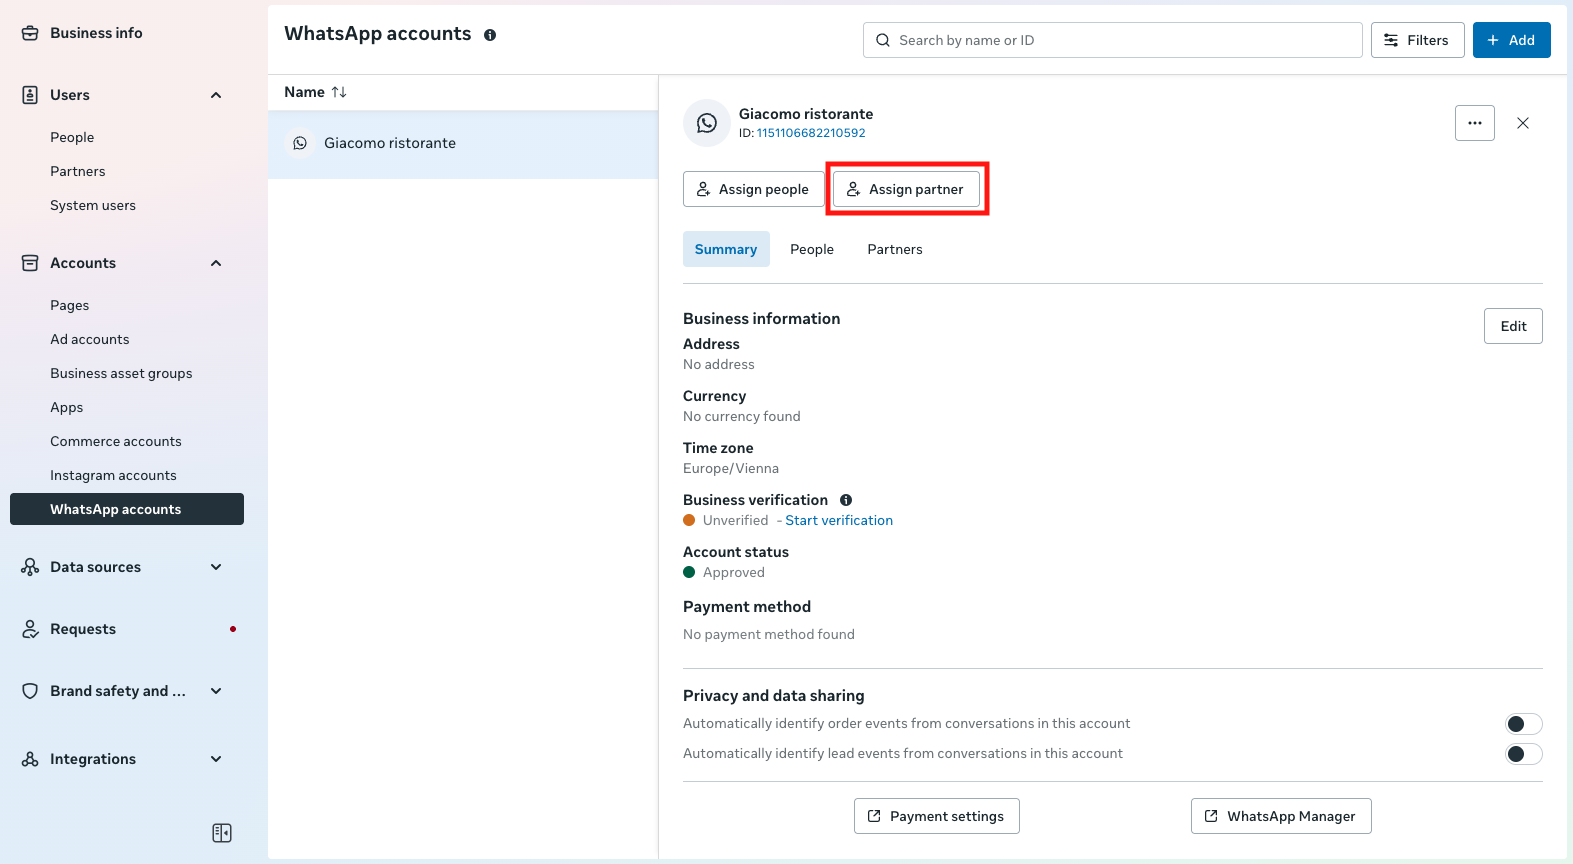The height and width of the screenshot is (864, 1573).
Task: Open the Filters options
Action: tap(1417, 40)
